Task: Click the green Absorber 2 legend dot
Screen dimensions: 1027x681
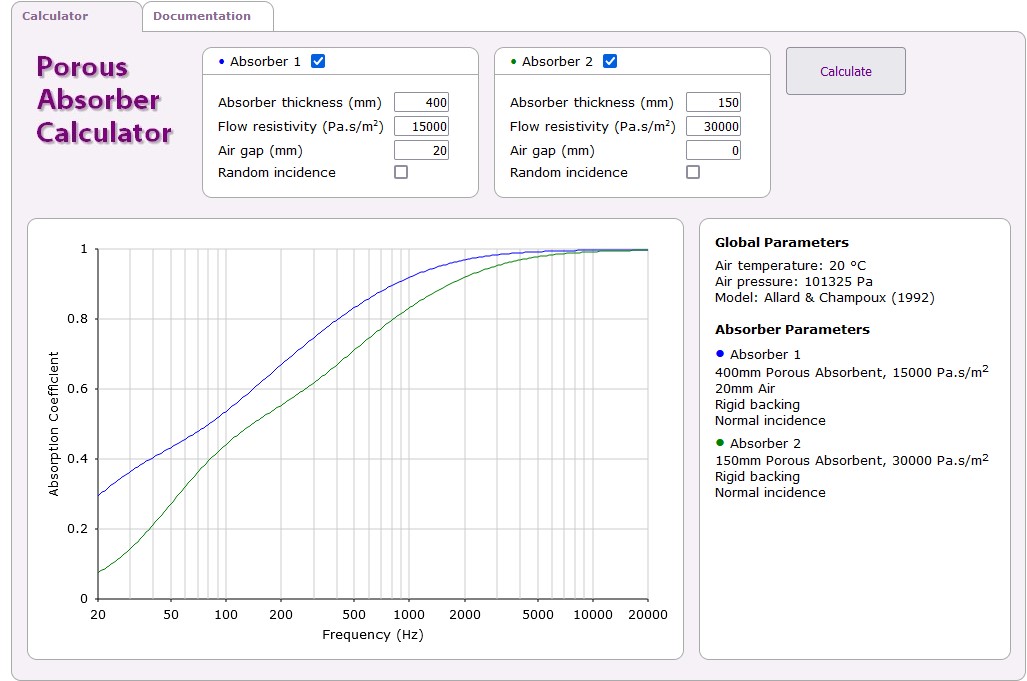Action: pyautogui.click(x=720, y=442)
